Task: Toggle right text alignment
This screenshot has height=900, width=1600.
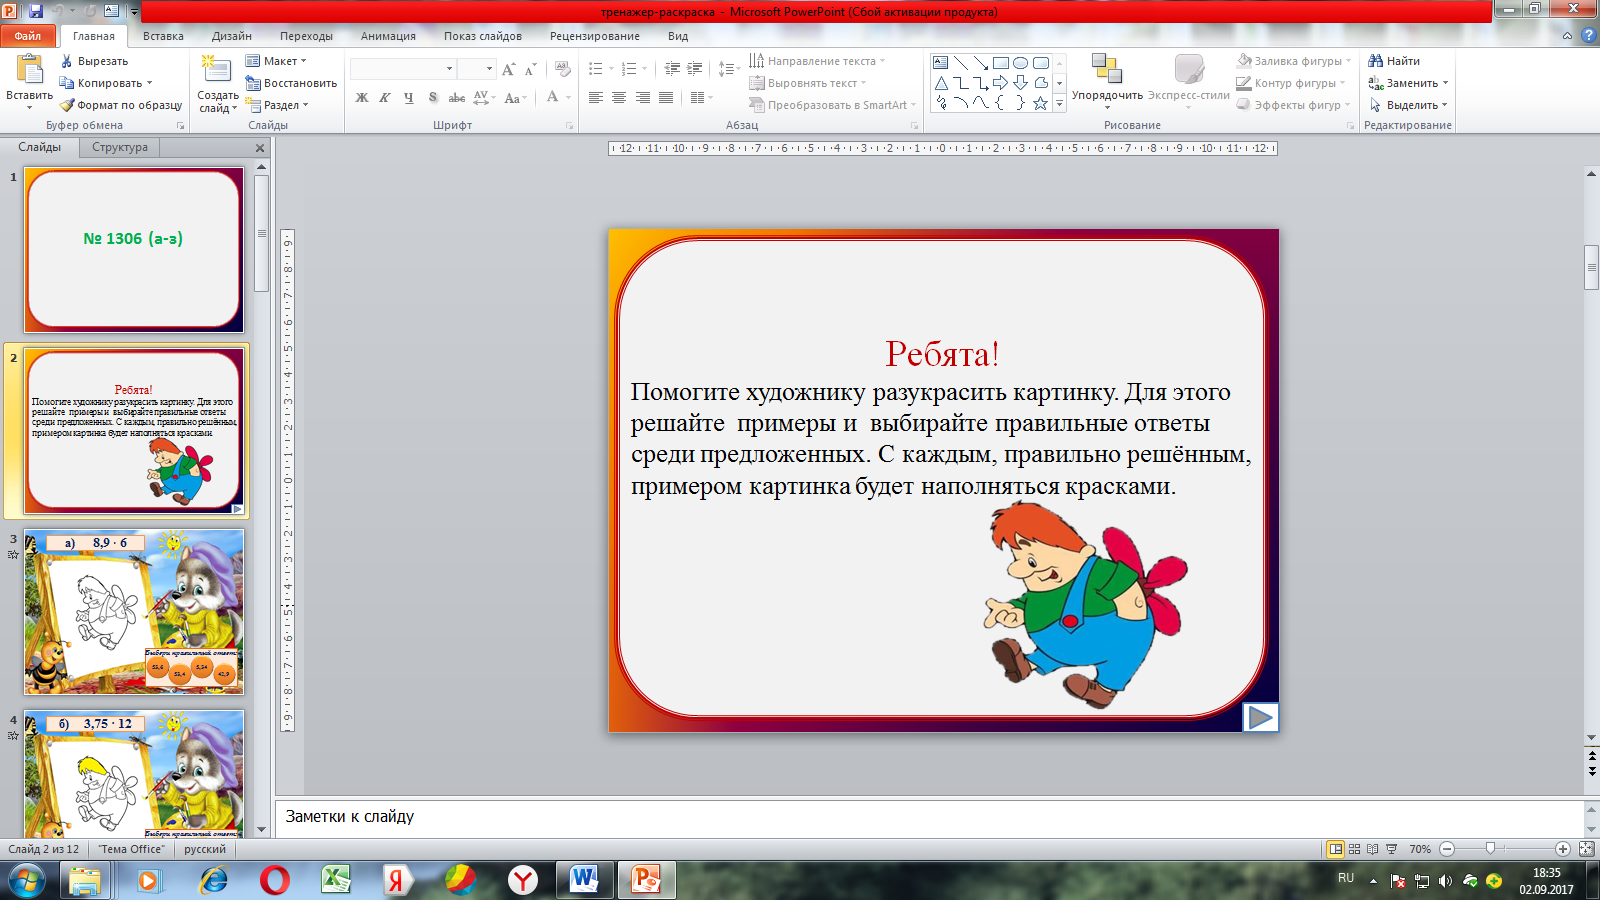Action: click(642, 97)
